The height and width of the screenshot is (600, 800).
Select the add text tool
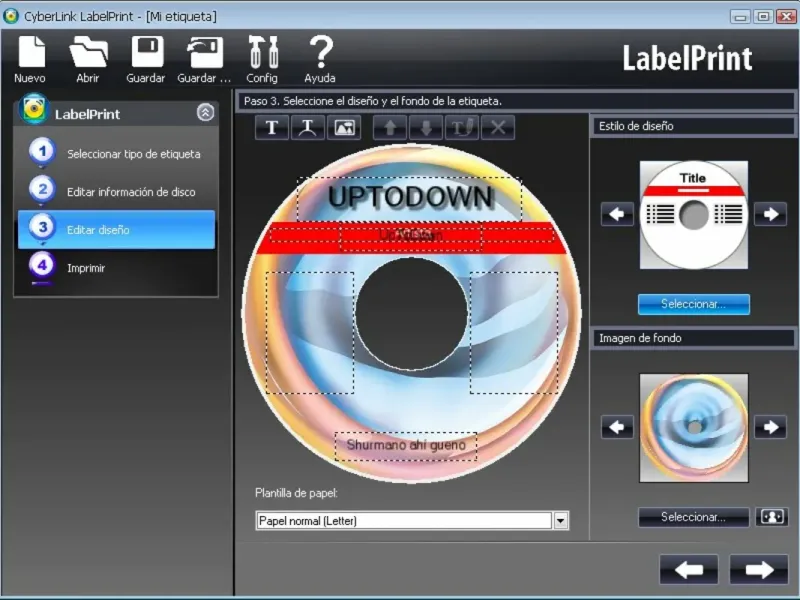pos(271,128)
